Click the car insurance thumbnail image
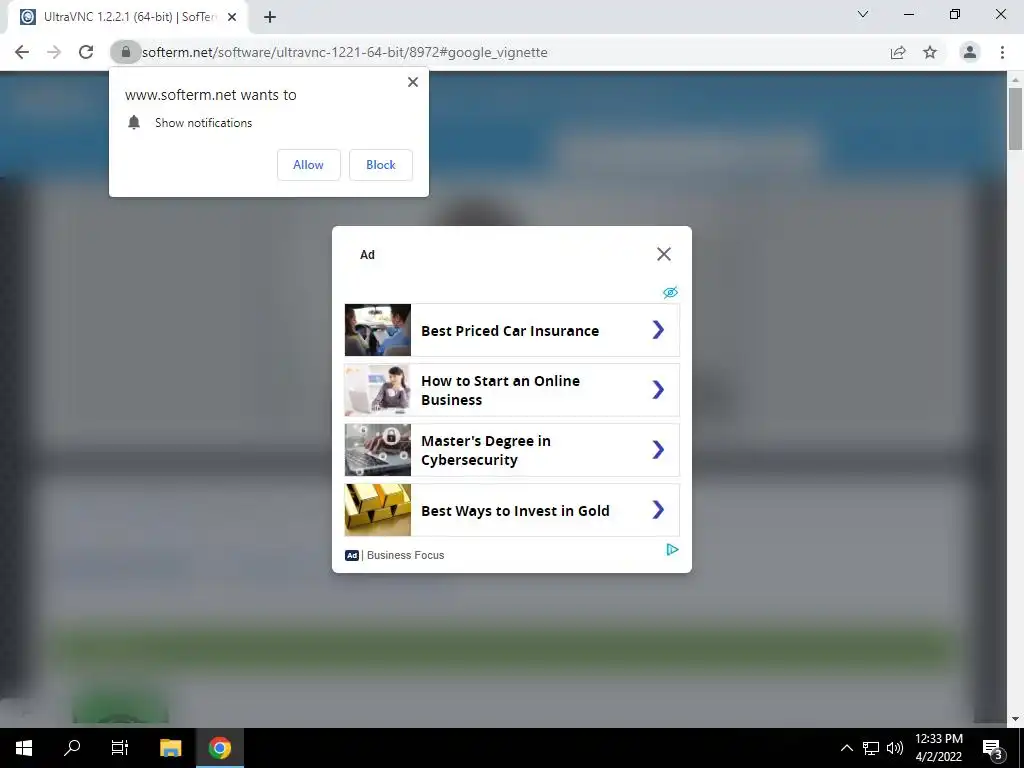1024x768 pixels. 377,330
